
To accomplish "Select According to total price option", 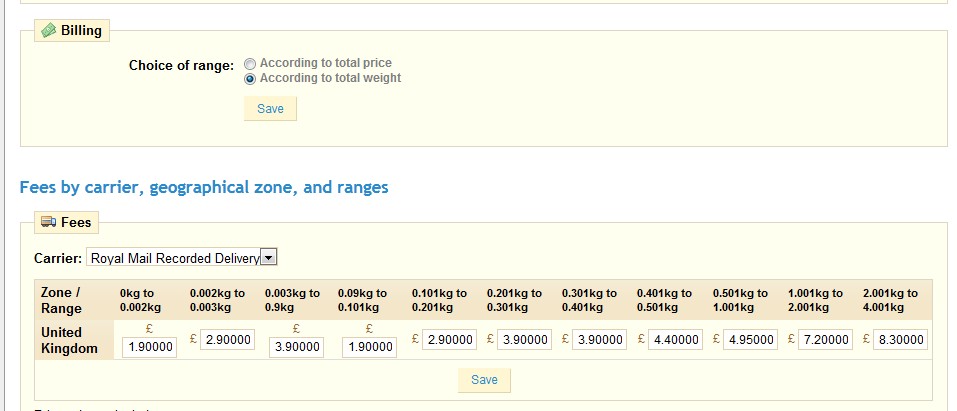I will pyautogui.click(x=250, y=64).
